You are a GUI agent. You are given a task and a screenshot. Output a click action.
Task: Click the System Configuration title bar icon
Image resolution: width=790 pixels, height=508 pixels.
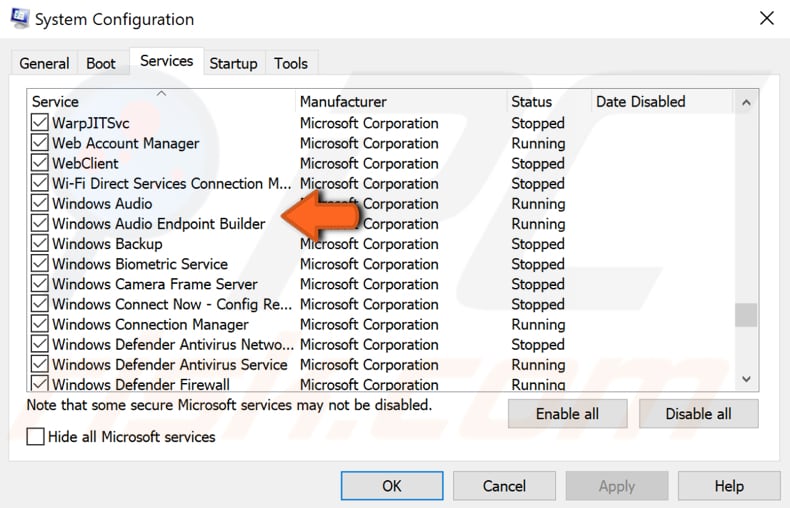(x=19, y=19)
